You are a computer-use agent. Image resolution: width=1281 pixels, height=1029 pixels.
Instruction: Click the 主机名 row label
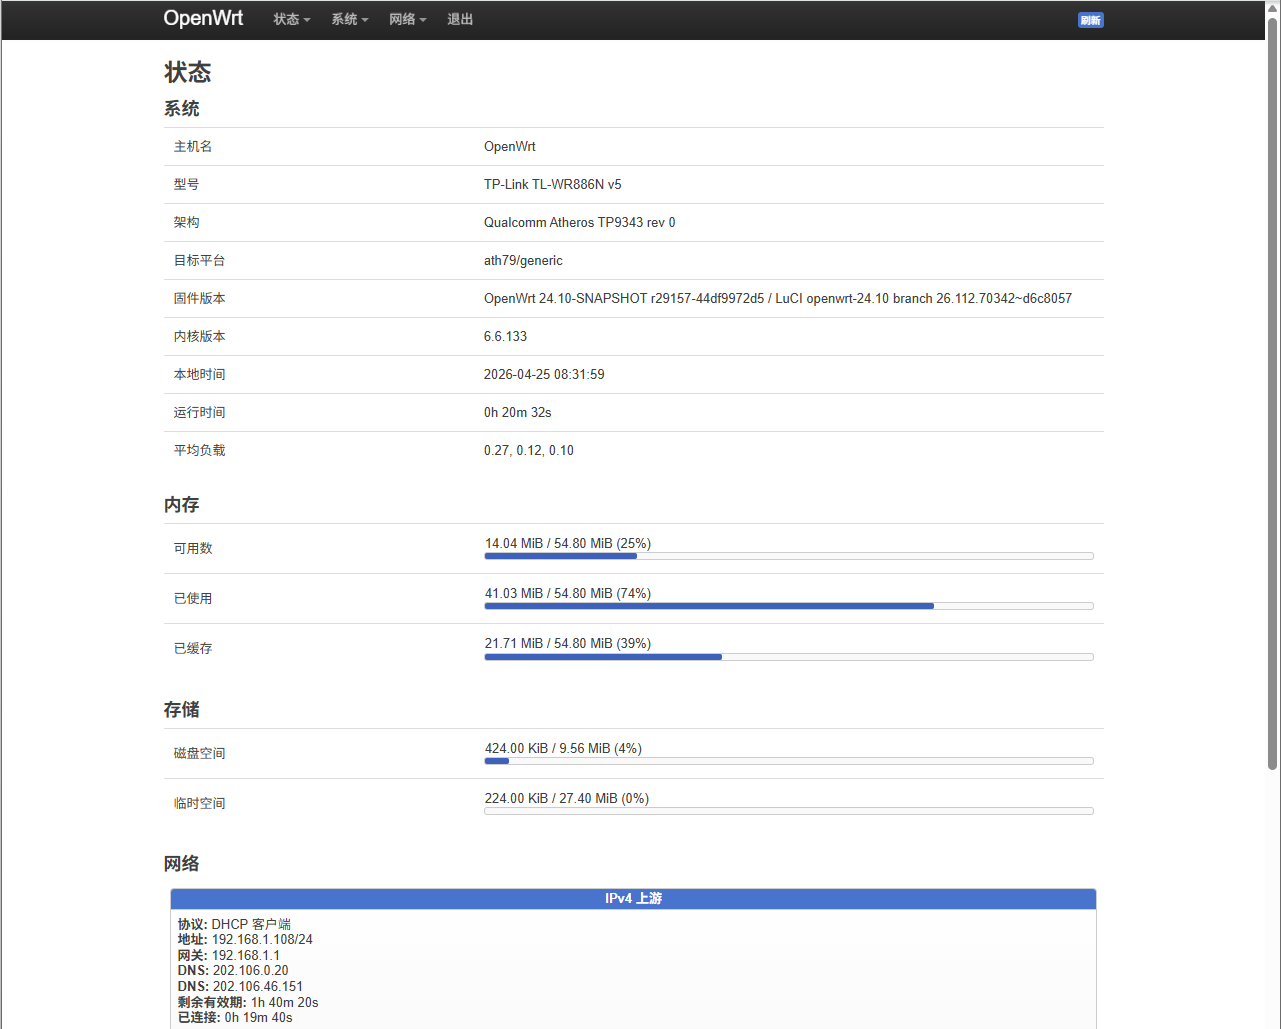(x=193, y=146)
